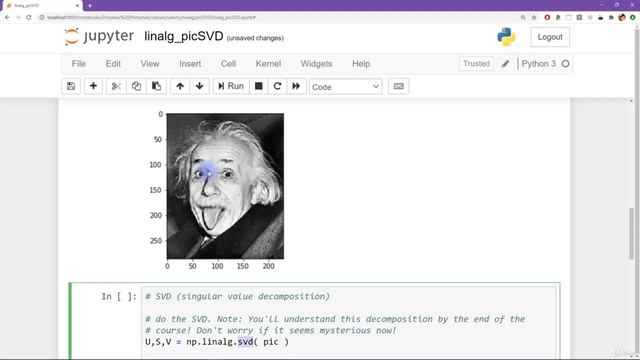Click the Einstein image output

tap(225, 186)
